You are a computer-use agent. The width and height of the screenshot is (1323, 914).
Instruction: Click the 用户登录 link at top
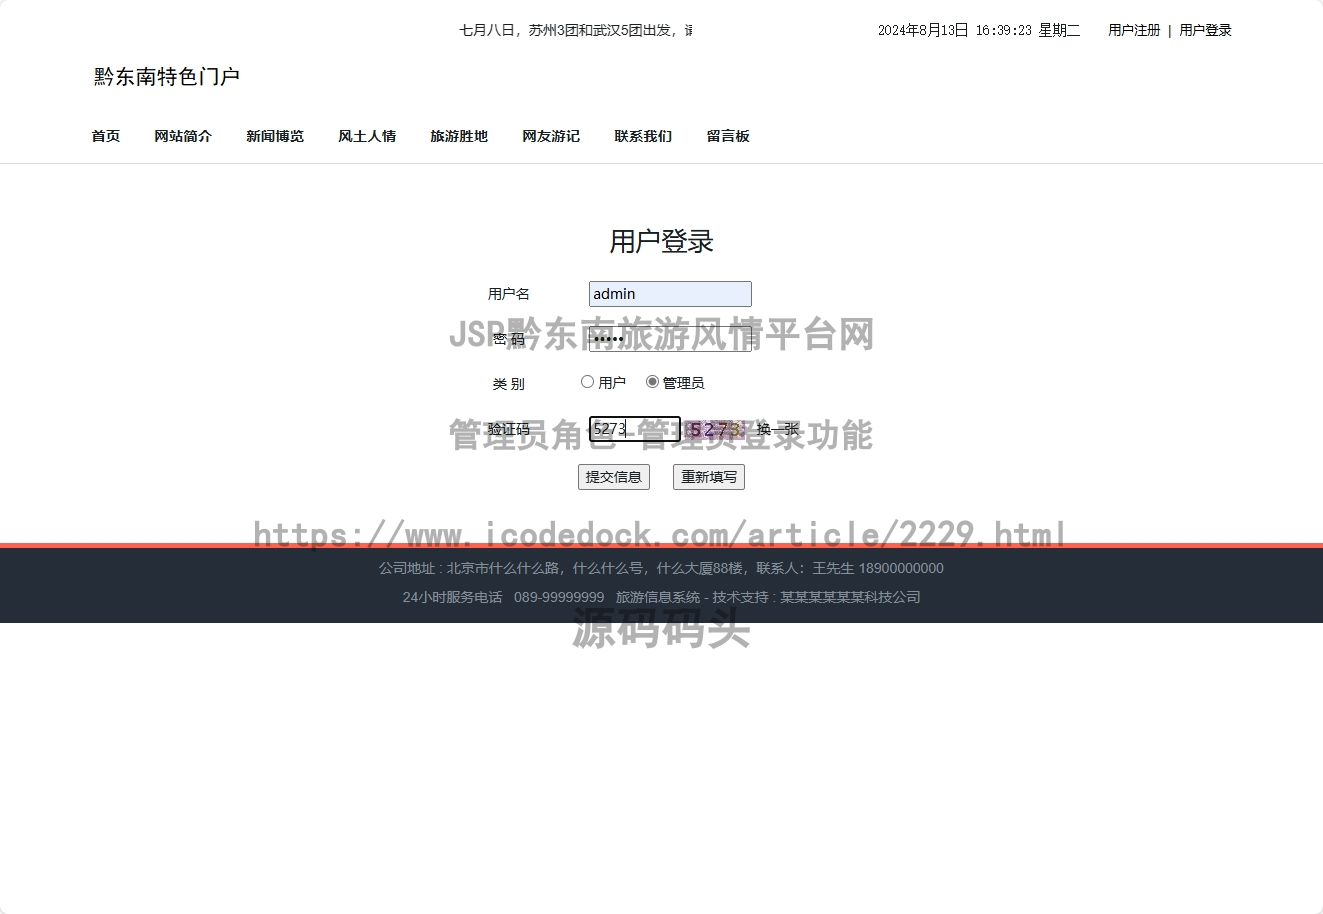click(1205, 30)
